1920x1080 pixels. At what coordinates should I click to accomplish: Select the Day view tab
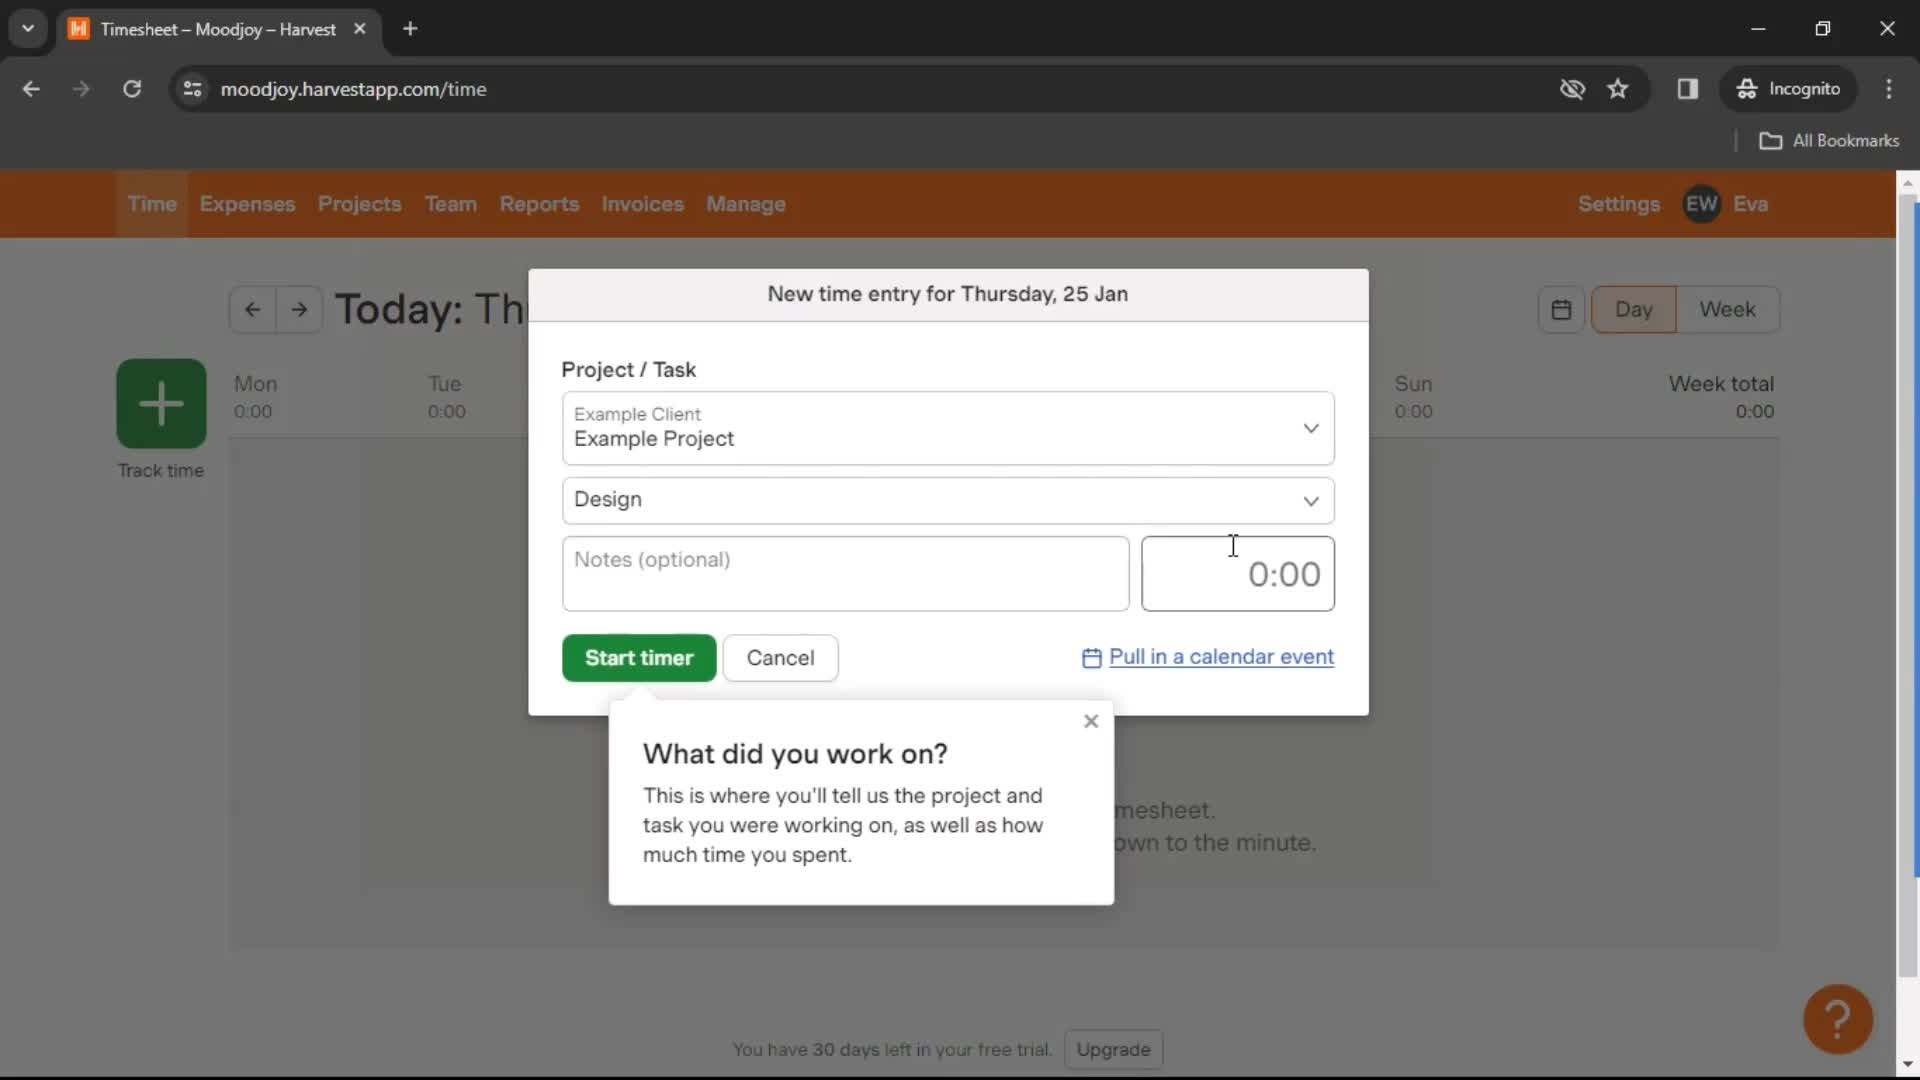tap(1634, 309)
